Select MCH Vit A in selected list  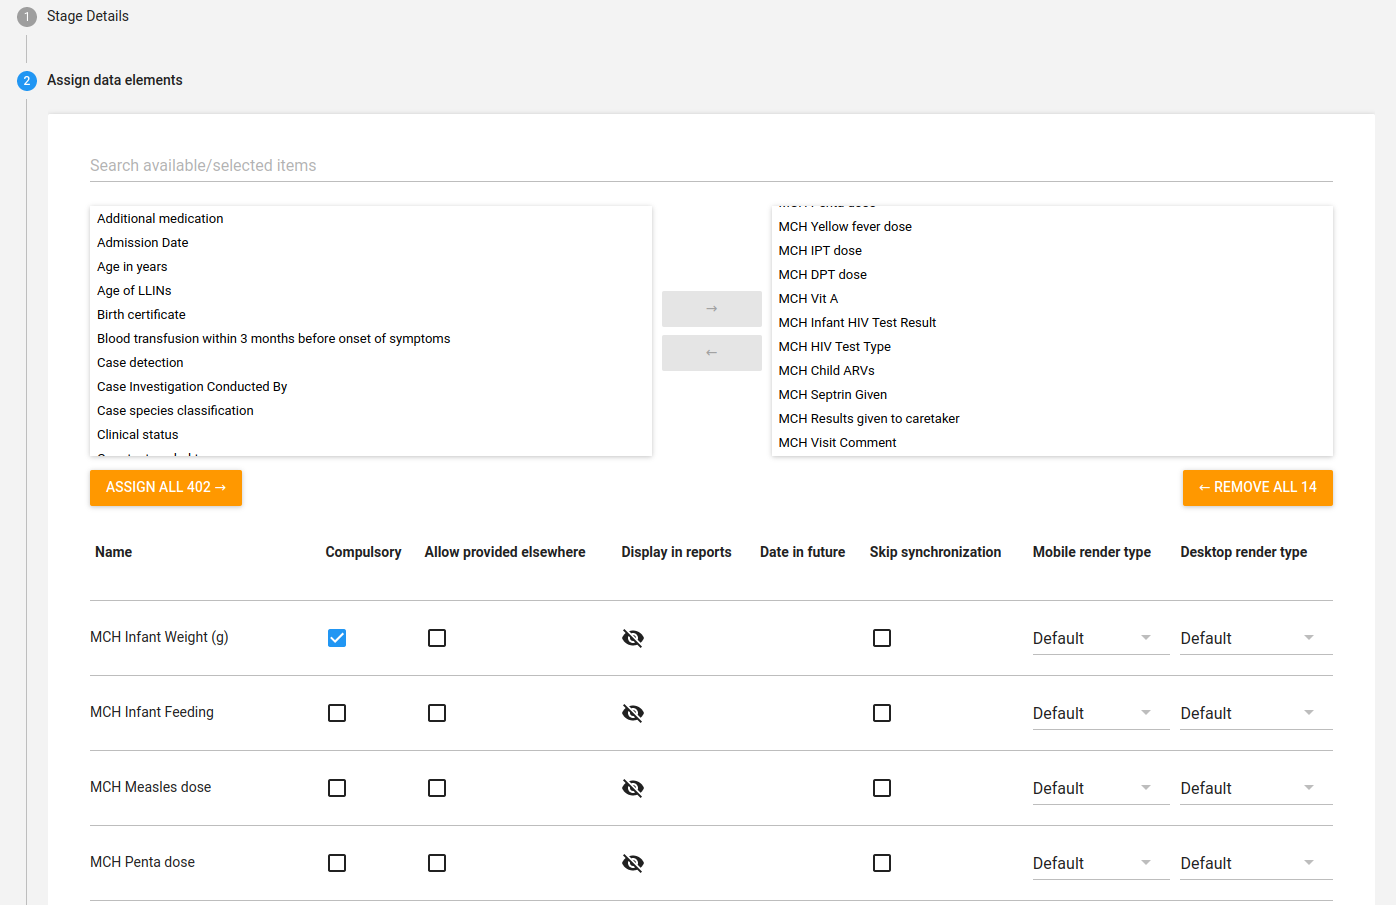(x=1052, y=299)
